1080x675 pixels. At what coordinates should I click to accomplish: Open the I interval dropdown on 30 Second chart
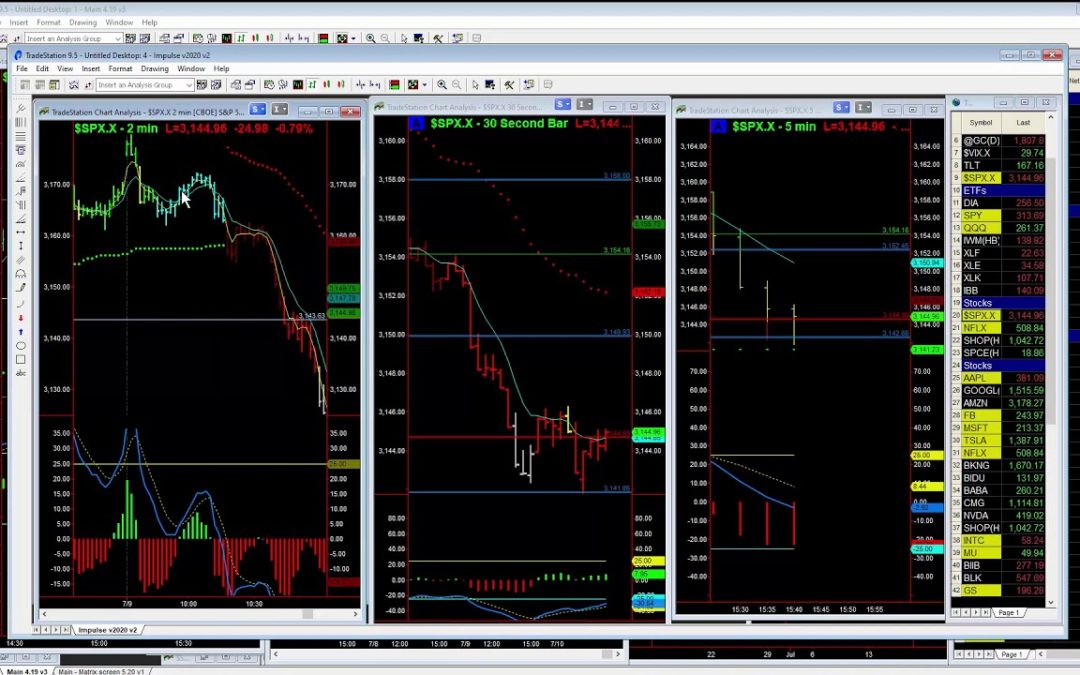pyautogui.click(x=585, y=104)
